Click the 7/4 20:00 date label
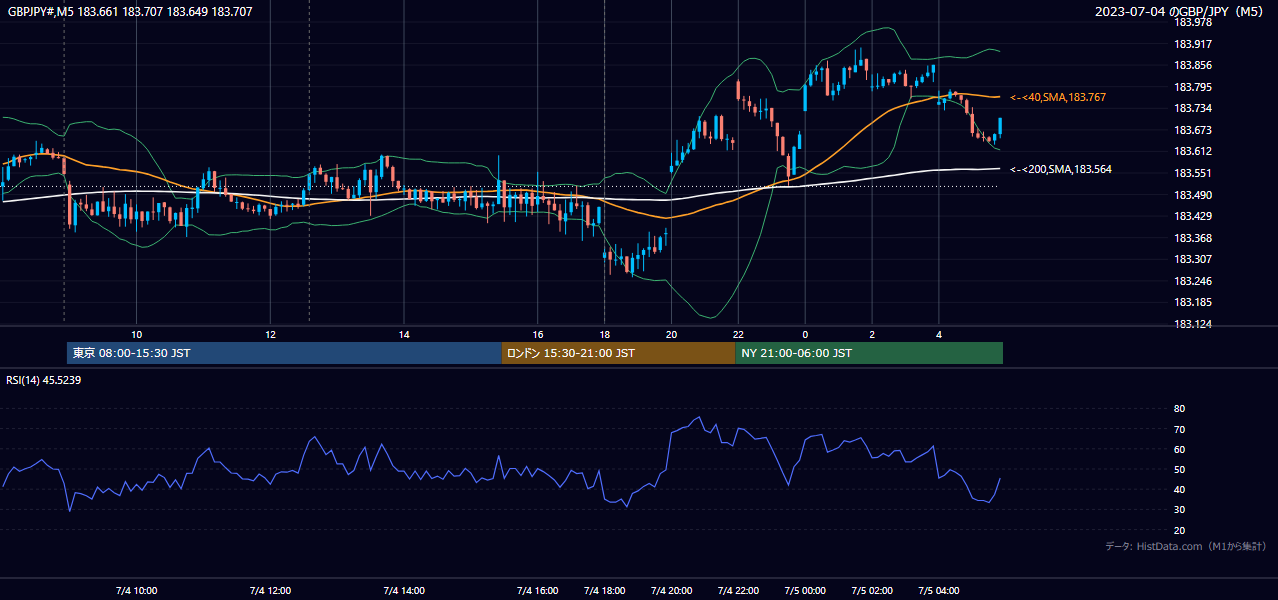The width and height of the screenshot is (1278, 600). click(x=671, y=591)
